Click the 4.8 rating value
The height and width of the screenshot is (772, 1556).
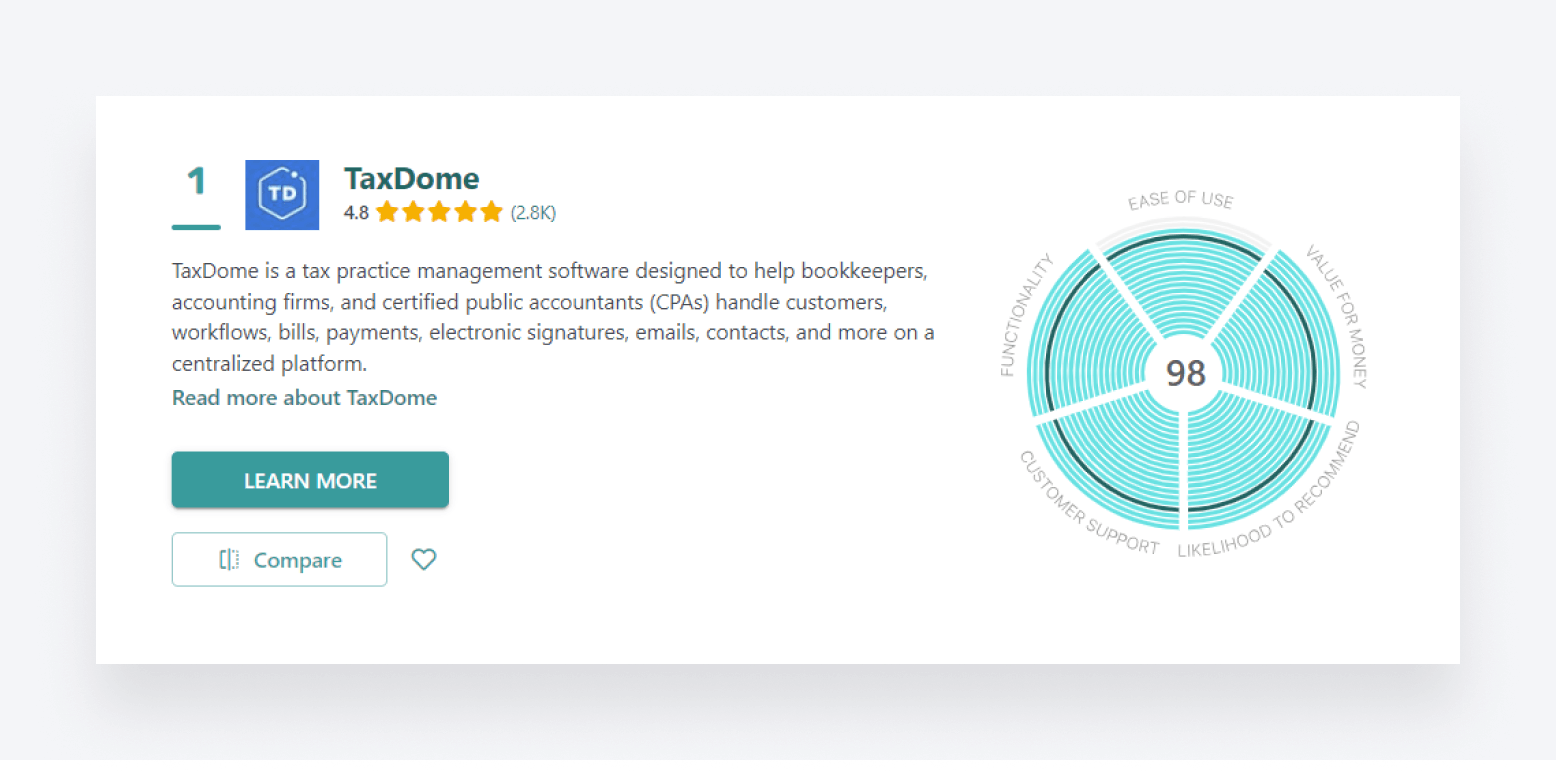pos(356,212)
